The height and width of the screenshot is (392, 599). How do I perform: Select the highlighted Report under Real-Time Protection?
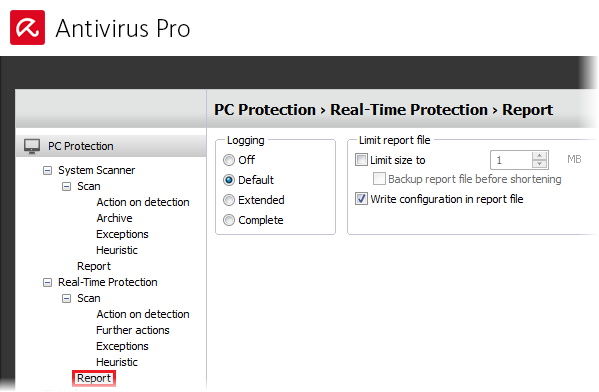(94, 378)
